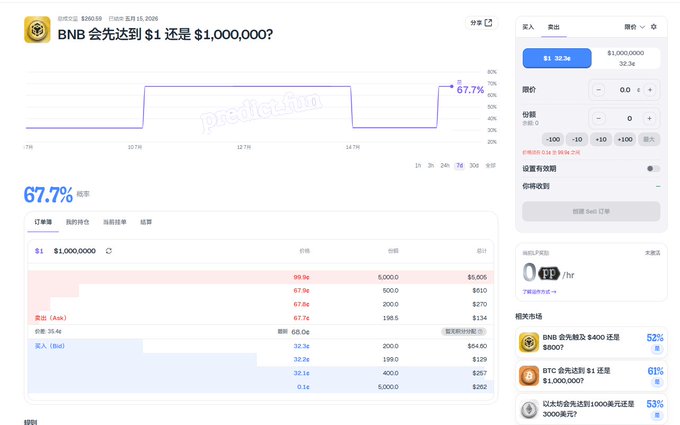Add 100 shares with +100 button
The image size is (680, 425).
pyautogui.click(x=625, y=139)
